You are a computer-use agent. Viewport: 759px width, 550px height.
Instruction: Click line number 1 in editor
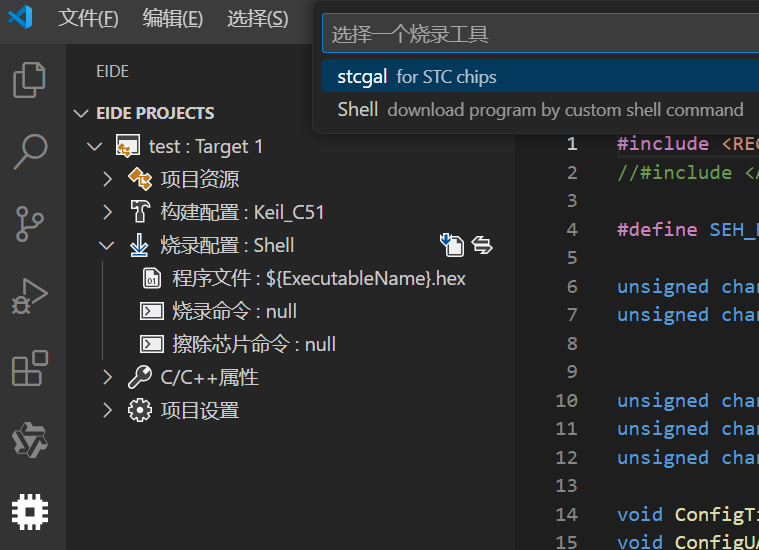click(572, 144)
